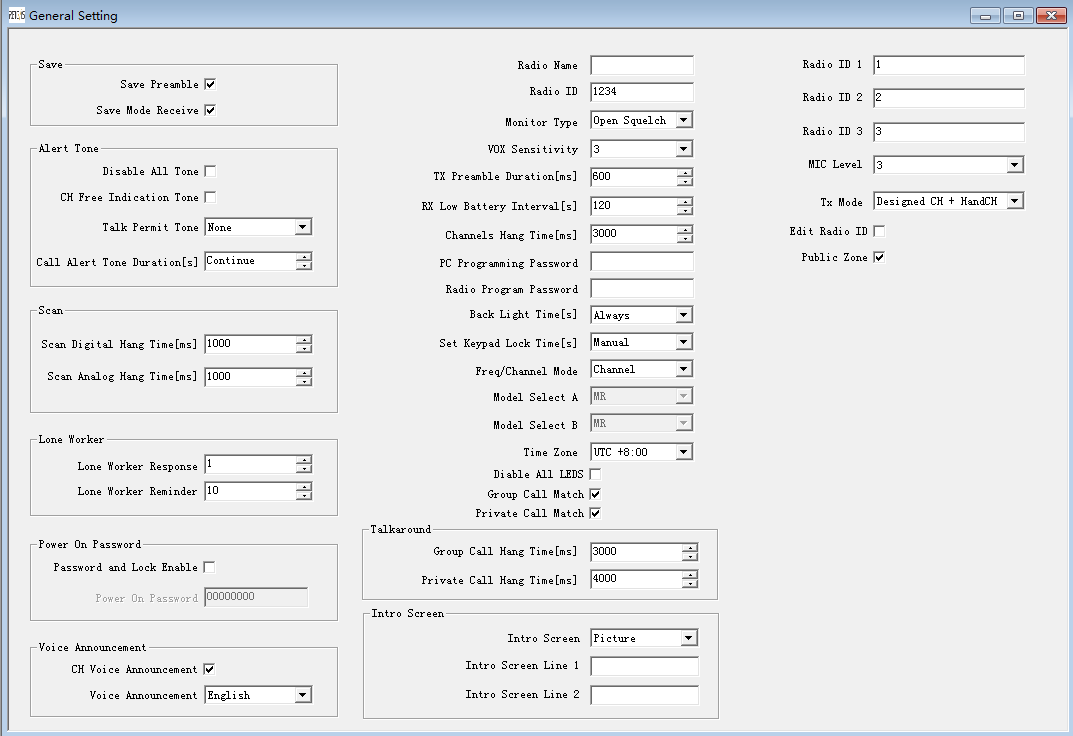The image size is (1073, 736).
Task: Increase TX Preamble Duration with up arrow
Action: (x=684, y=173)
